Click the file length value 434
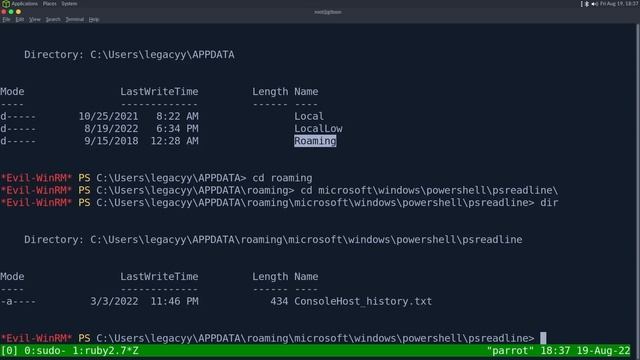 (x=279, y=301)
